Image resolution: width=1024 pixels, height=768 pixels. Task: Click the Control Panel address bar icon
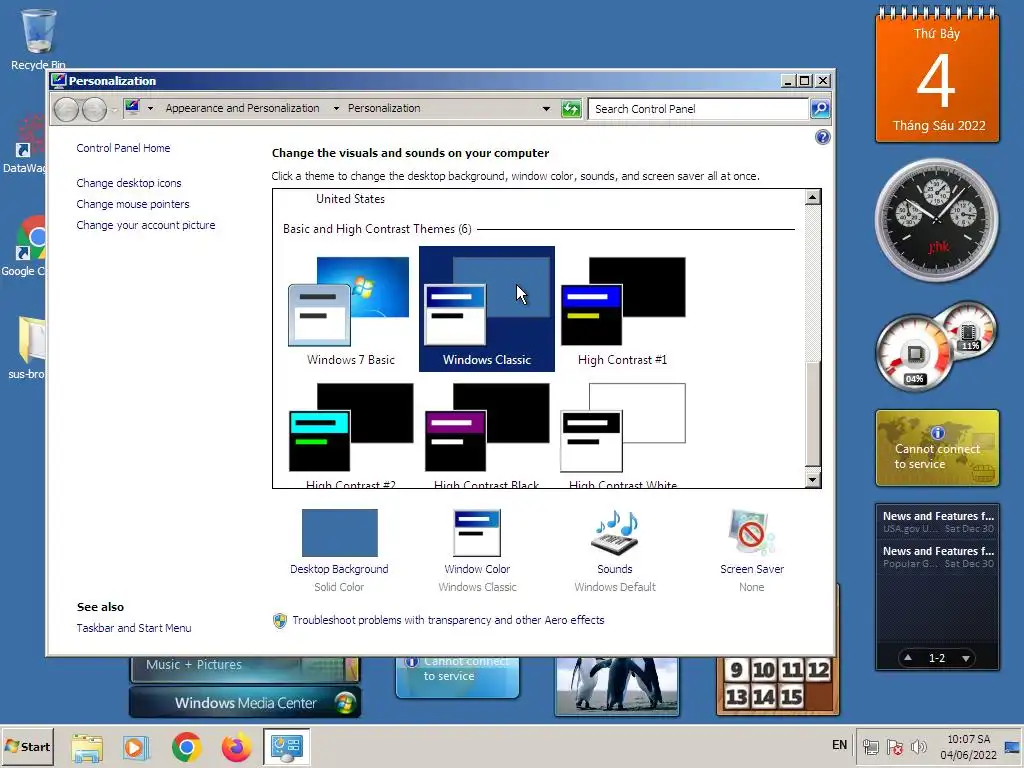click(x=133, y=108)
